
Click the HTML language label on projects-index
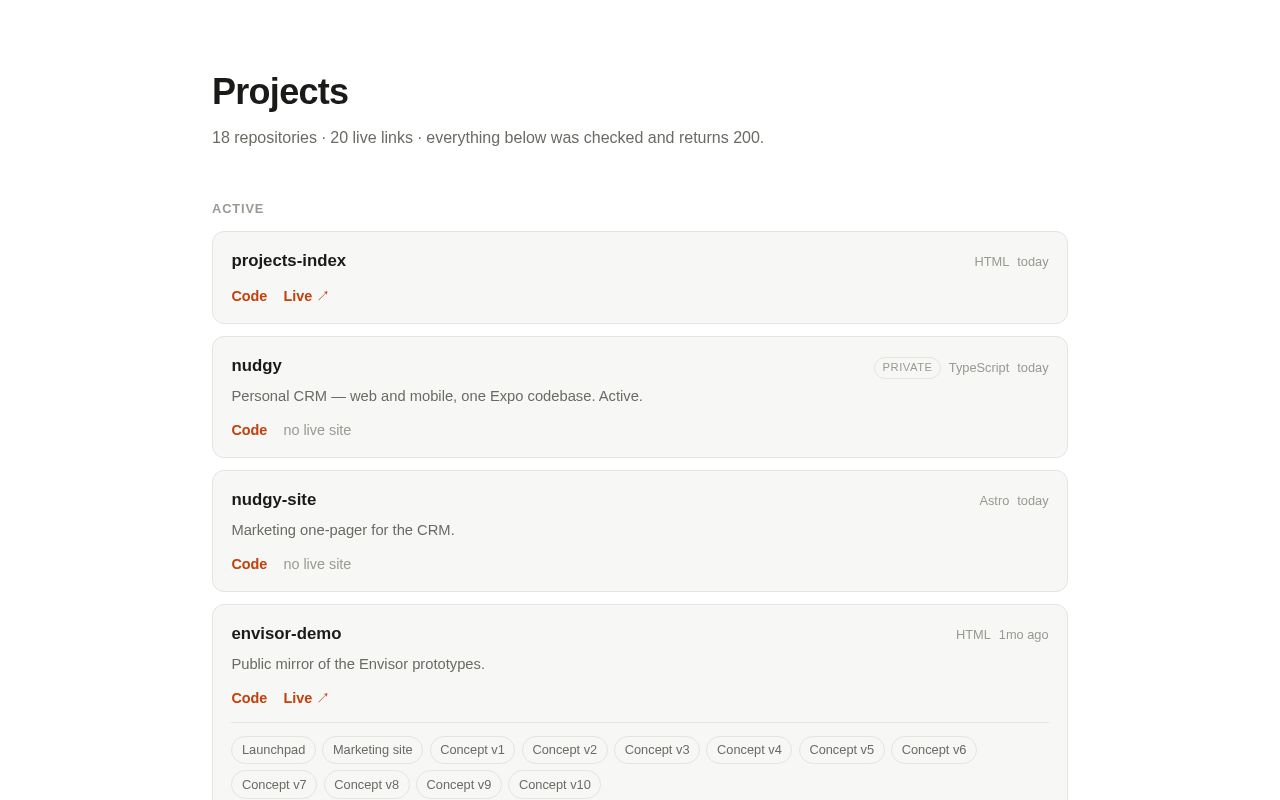(992, 262)
